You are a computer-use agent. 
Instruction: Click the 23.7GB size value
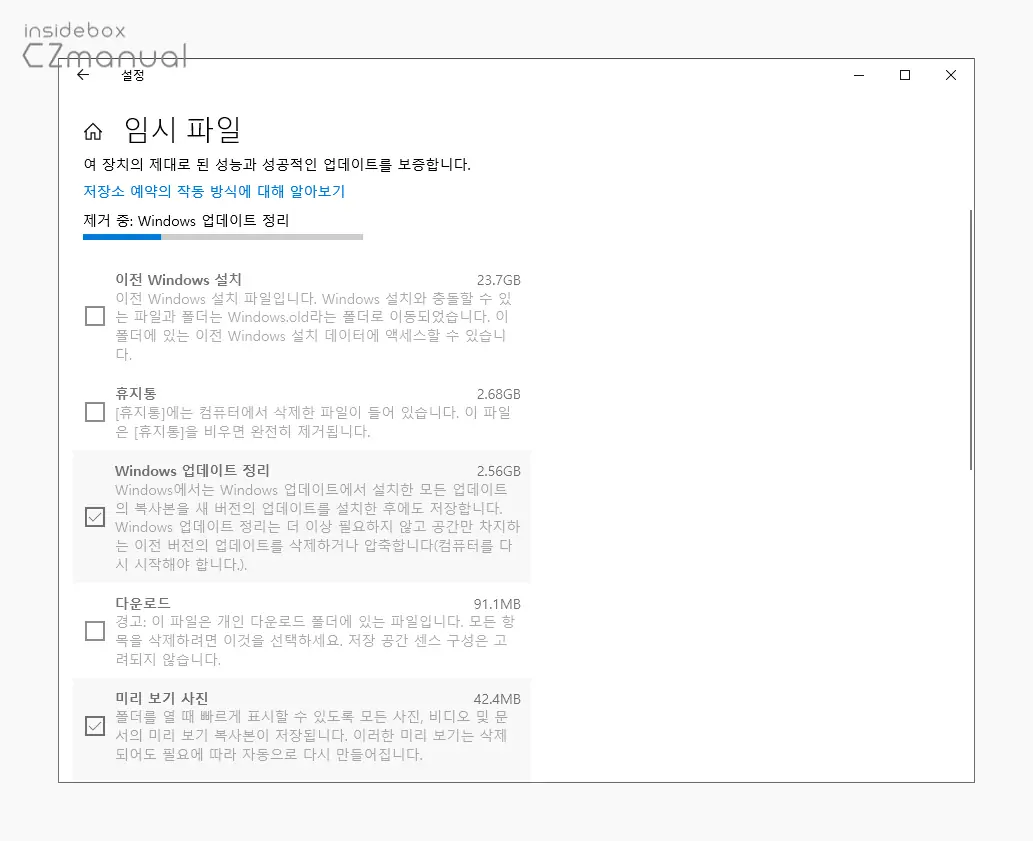[x=499, y=281]
